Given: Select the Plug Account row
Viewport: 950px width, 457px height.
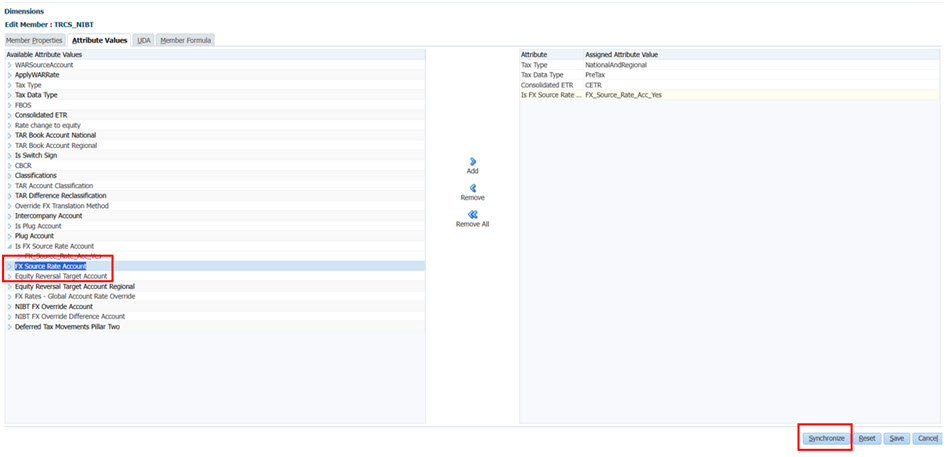Looking at the screenshot, I should coord(215,236).
